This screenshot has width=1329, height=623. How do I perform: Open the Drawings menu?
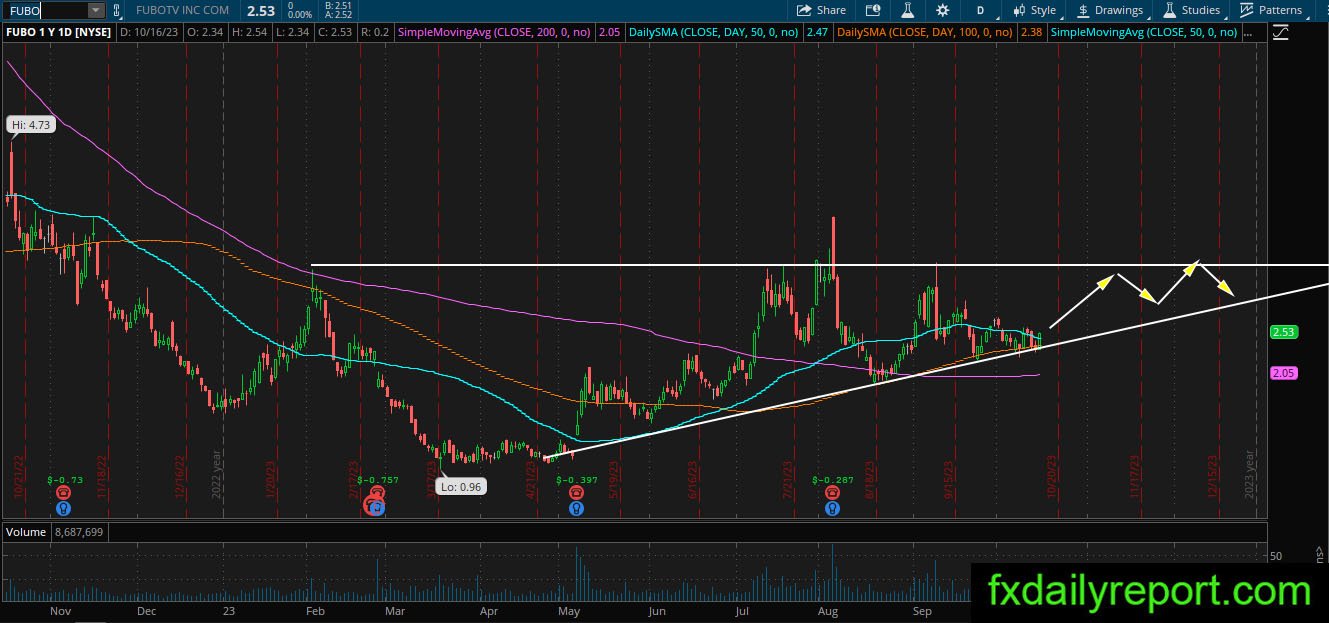[x=1109, y=10]
